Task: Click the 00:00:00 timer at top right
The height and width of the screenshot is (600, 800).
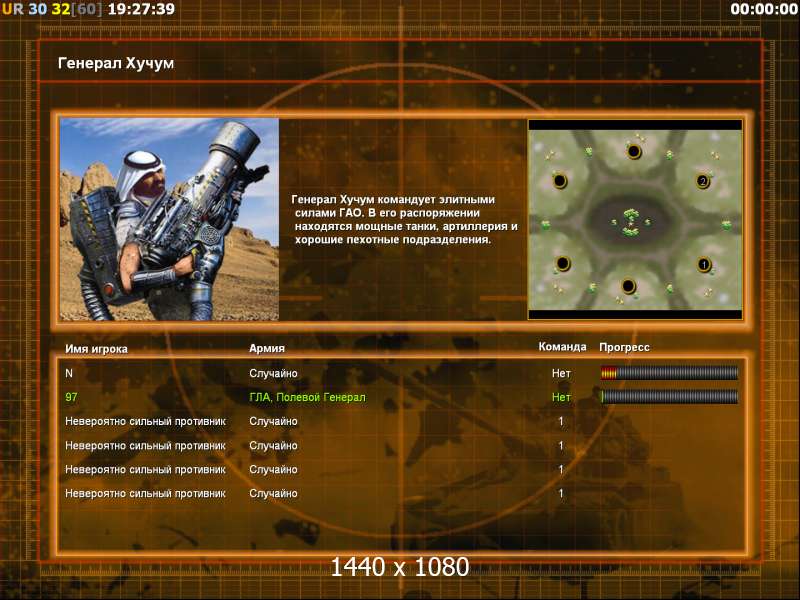Action: click(x=764, y=9)
